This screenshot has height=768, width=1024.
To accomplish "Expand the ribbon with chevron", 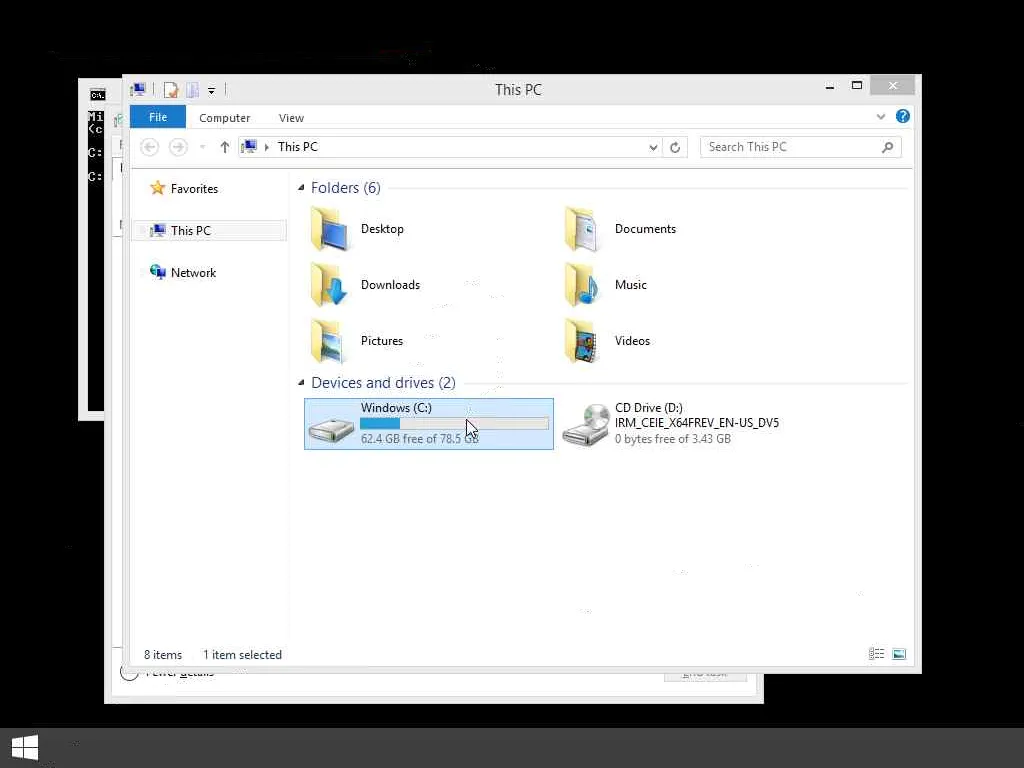I will pyautogui.click(x=881, y=117).
